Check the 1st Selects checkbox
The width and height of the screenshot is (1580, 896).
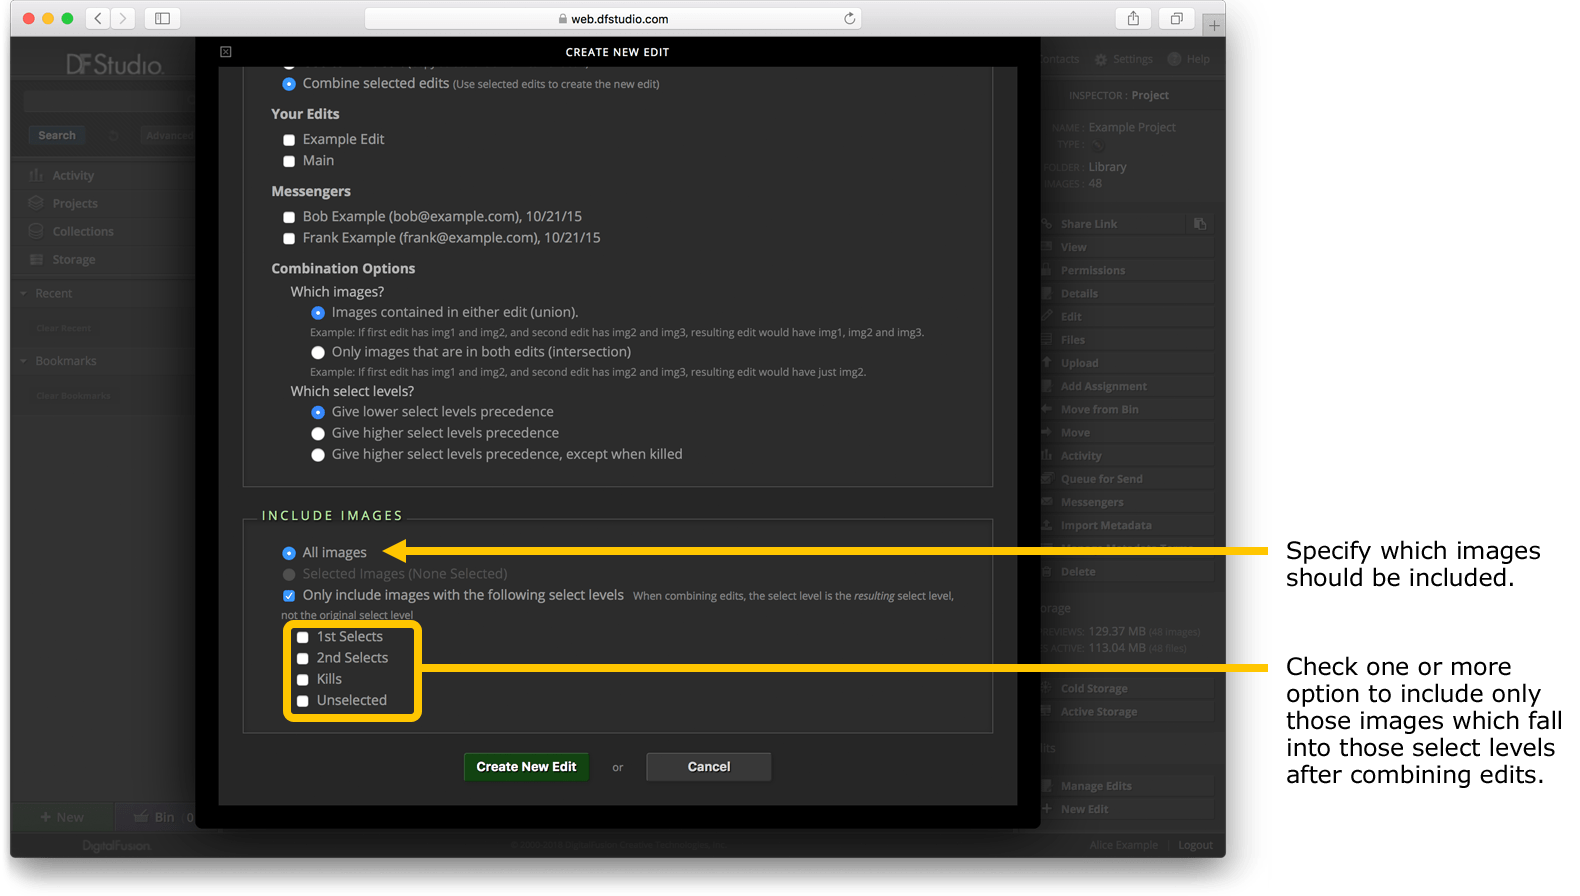(x=303, y=637)
